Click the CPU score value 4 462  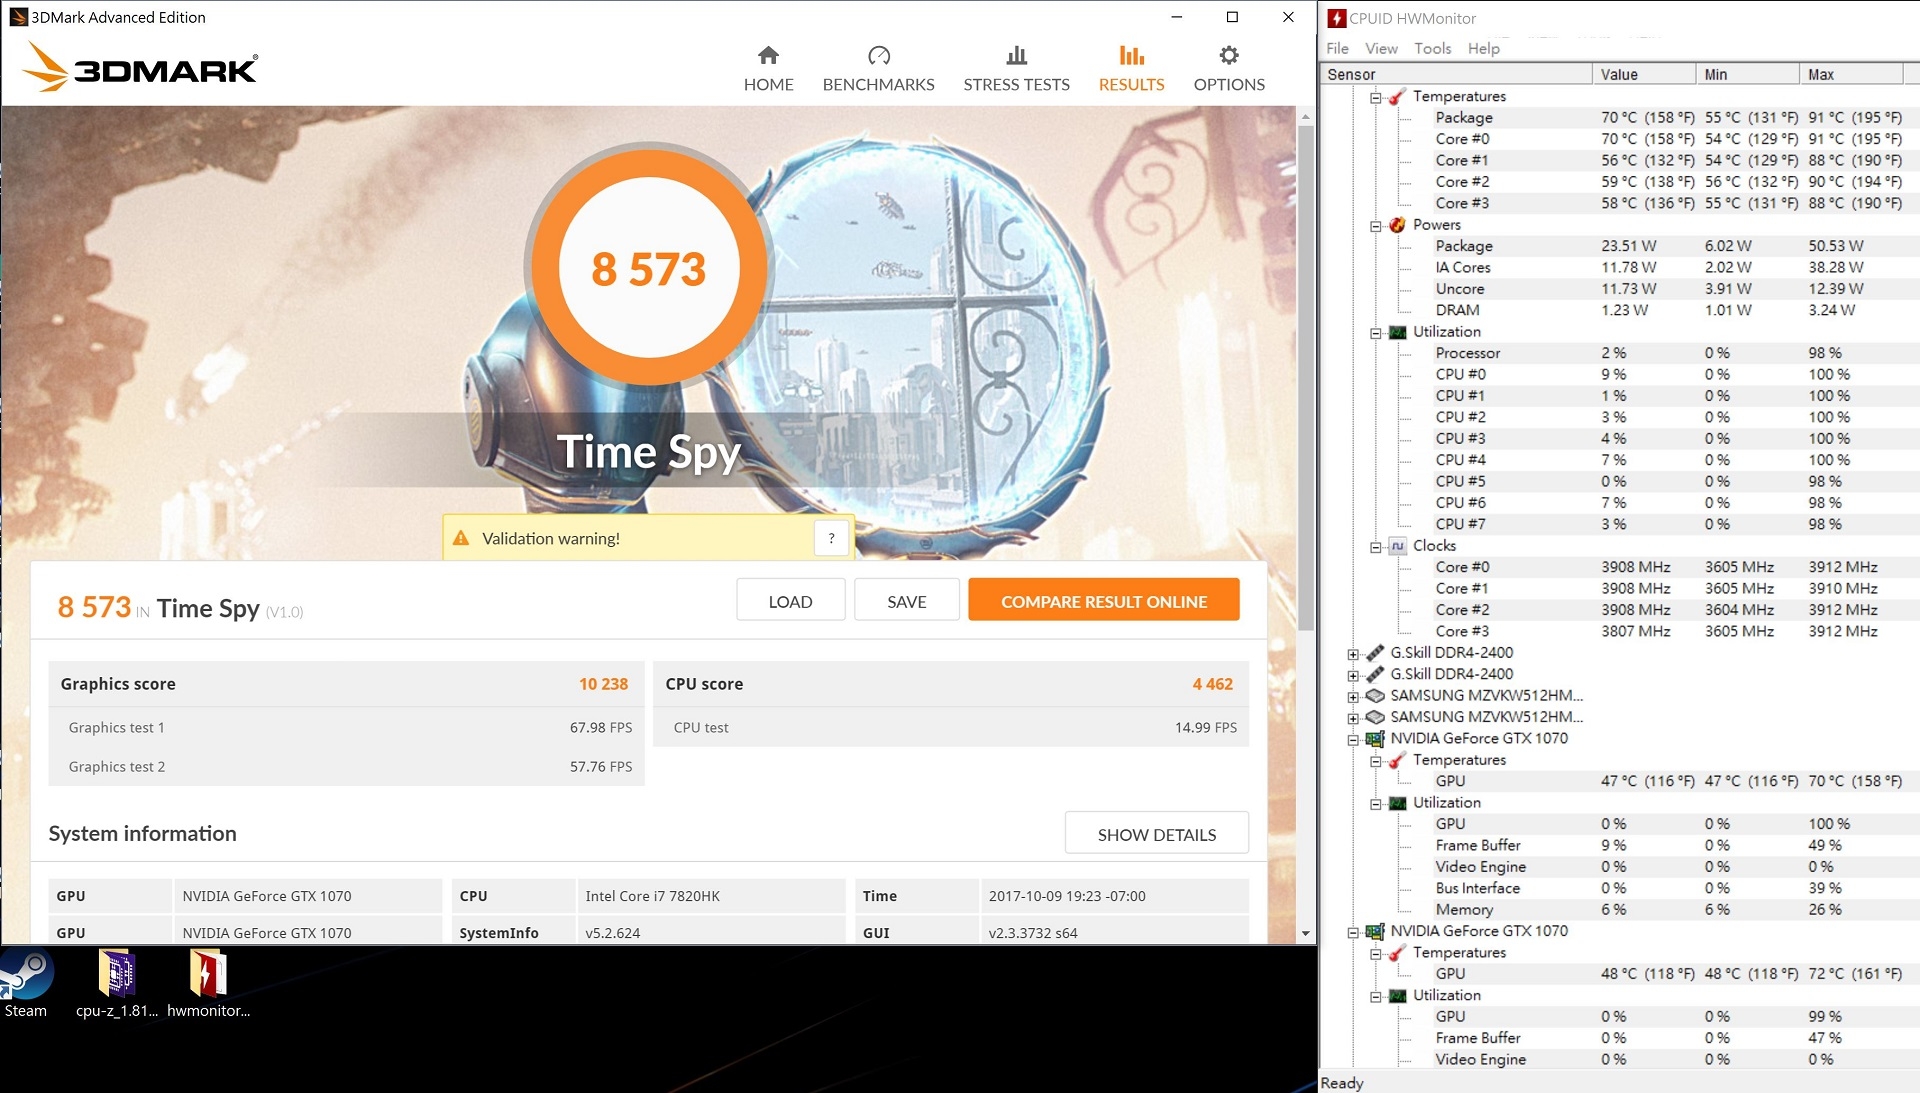pyautogui.click(x=1212, y=684)
